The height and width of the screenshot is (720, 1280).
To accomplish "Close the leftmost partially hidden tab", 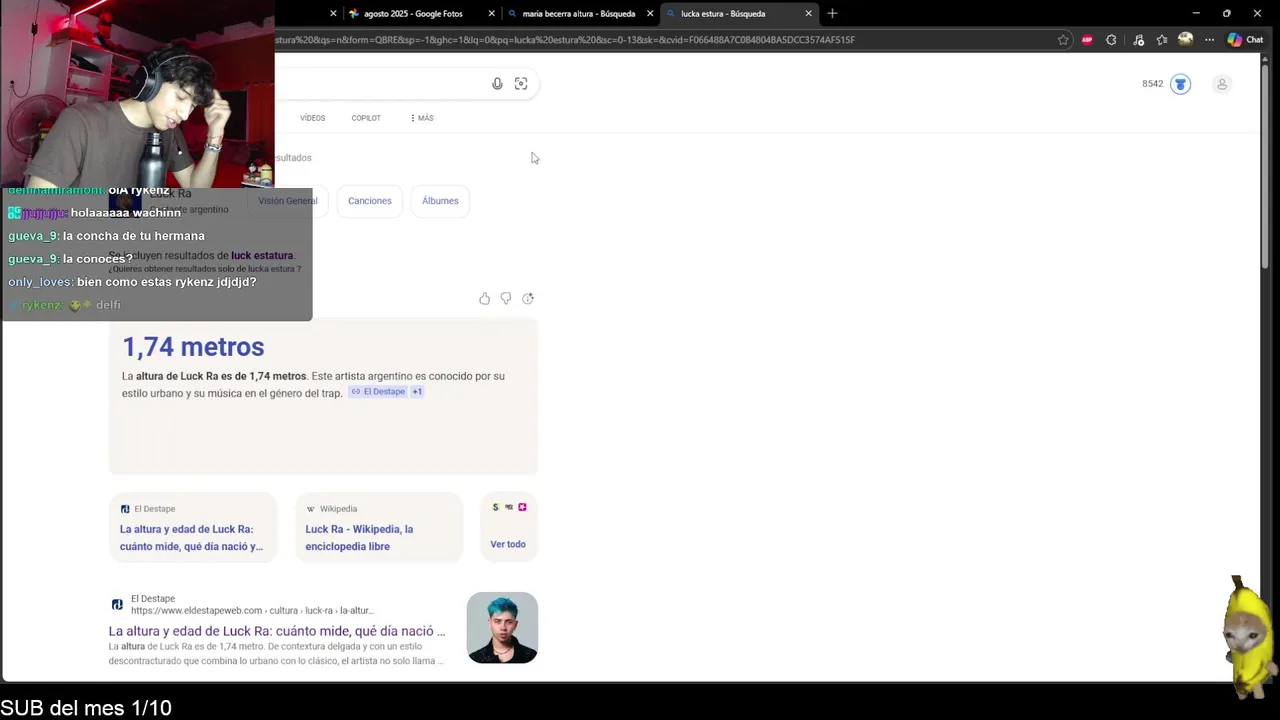I will [x=333, y=13].
